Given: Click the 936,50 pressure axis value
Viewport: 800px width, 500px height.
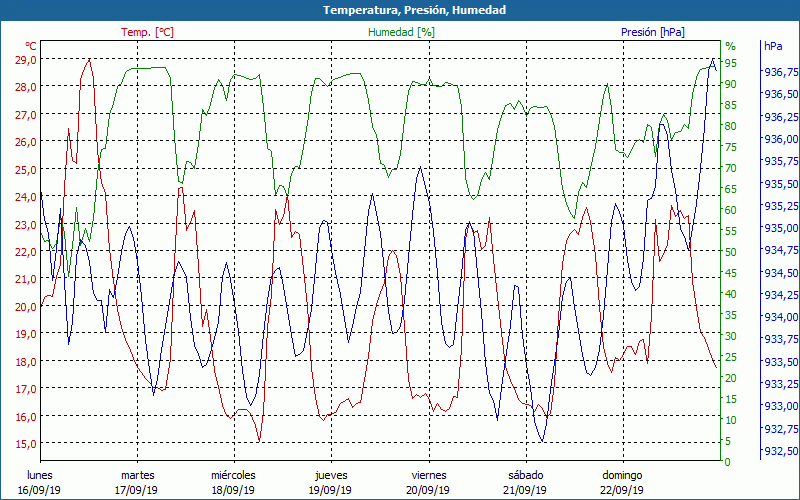Looking at the screenshot, I should tap(781, 94).
